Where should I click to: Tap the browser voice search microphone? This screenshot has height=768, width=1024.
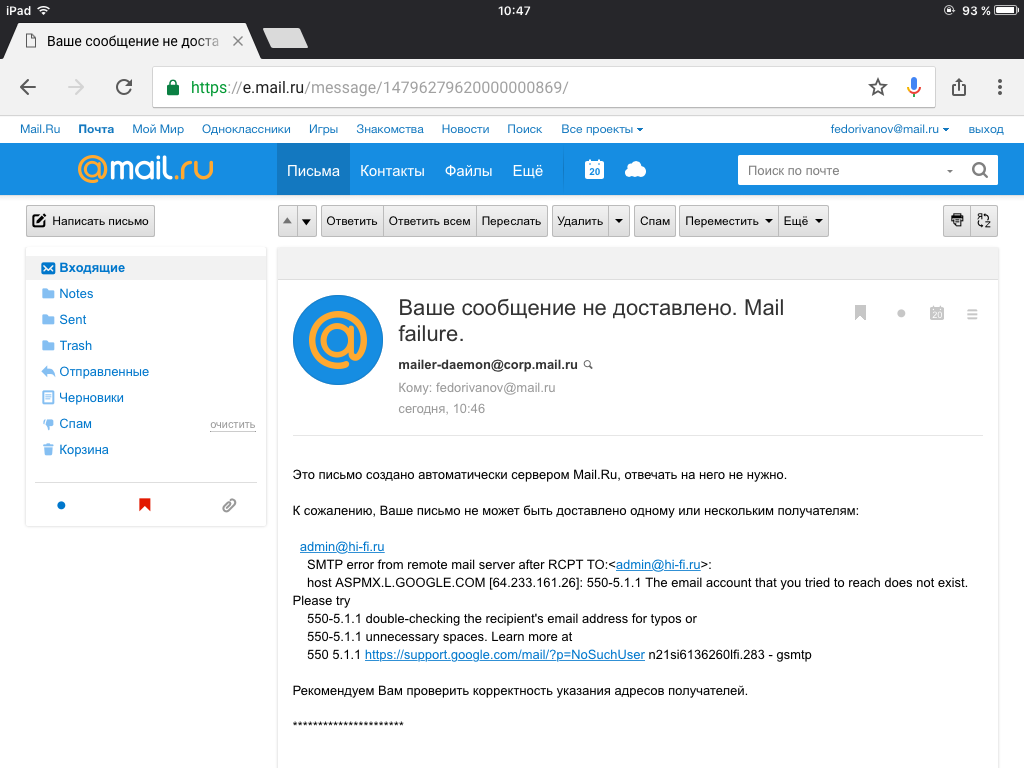[913, 87]
